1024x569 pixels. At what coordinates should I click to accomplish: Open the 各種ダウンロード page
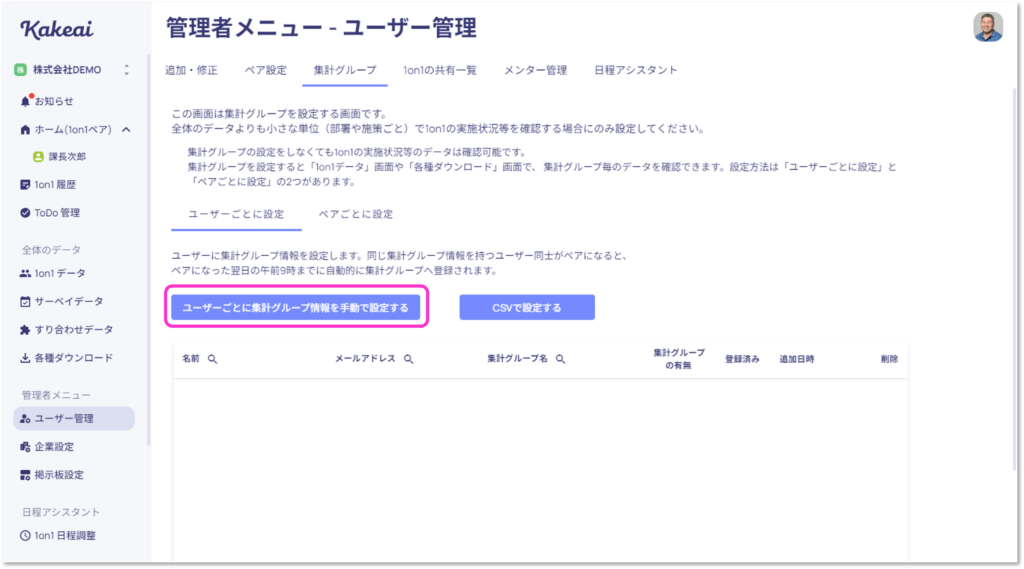74,357
